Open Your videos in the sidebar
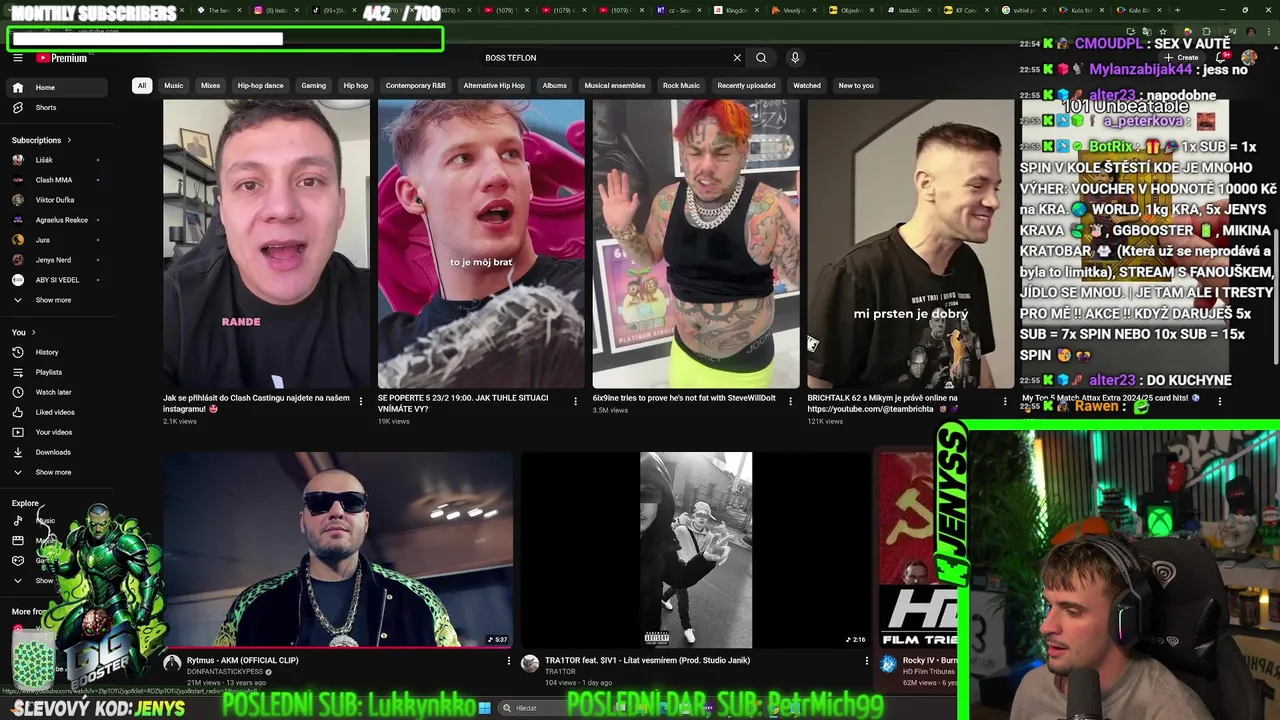 coord(58,432)
